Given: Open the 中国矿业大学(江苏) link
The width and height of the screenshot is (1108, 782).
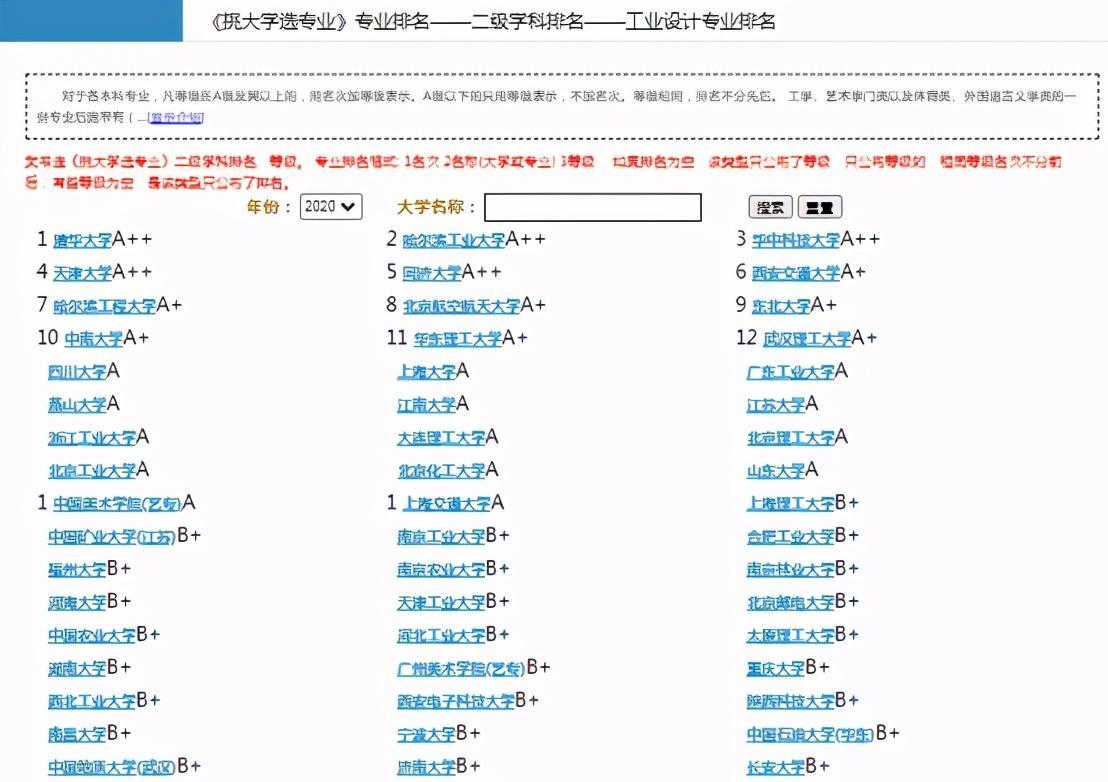Looking at the screenshot, I should [x=112, y=537].
